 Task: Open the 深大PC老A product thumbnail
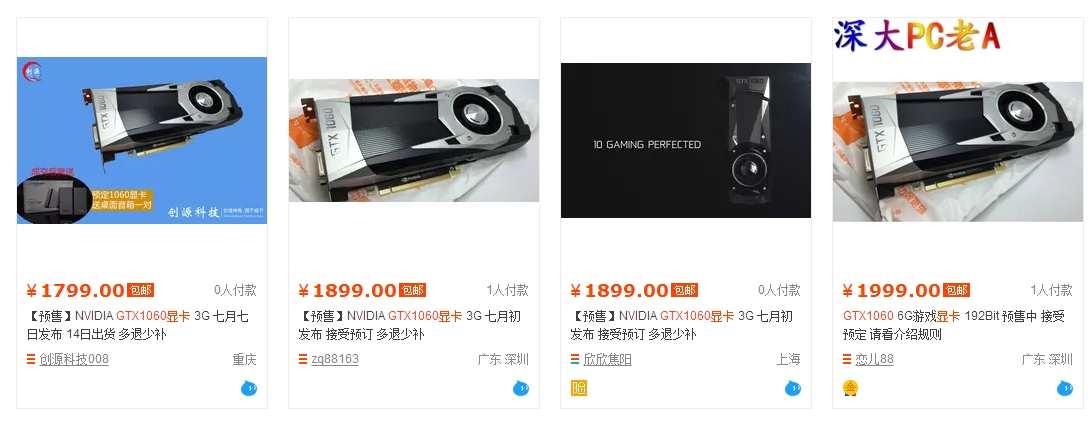(x=958, y=120)
